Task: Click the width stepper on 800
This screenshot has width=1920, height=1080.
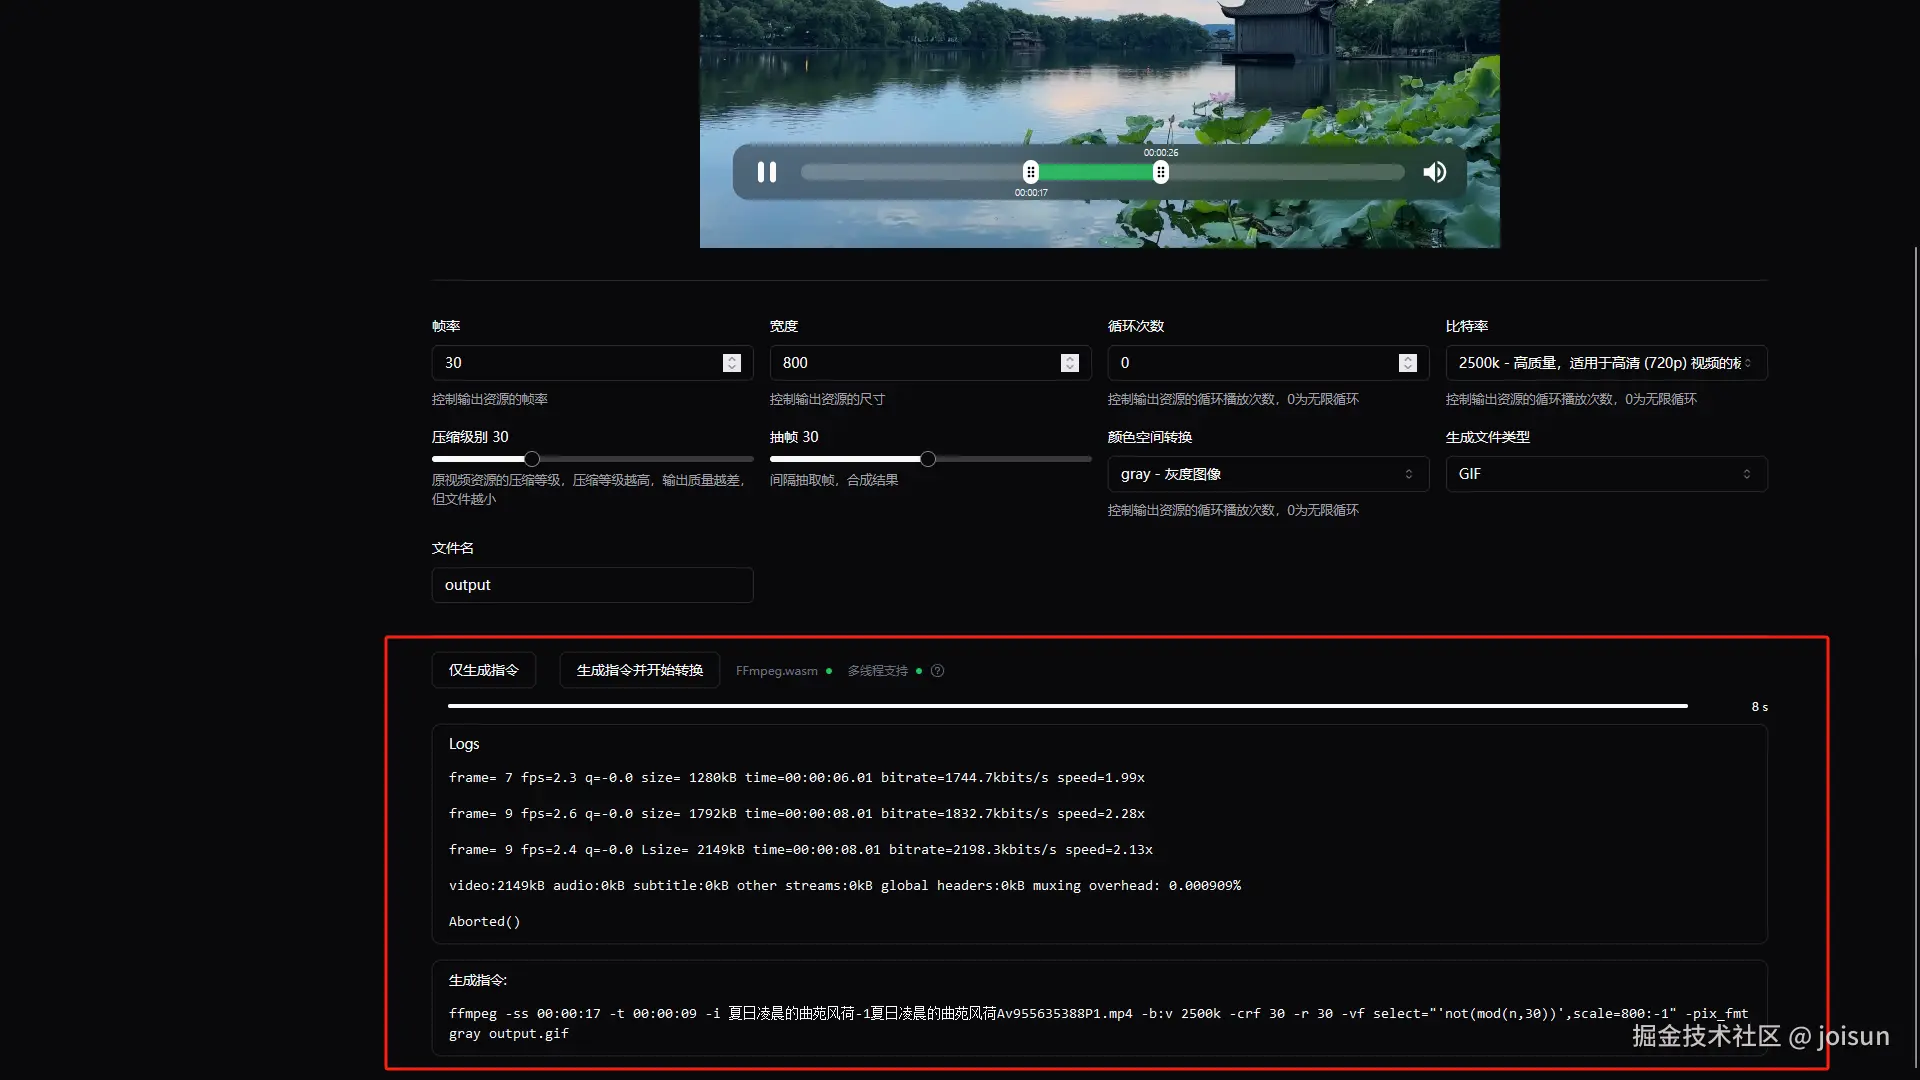Action: pos(1070,363)
